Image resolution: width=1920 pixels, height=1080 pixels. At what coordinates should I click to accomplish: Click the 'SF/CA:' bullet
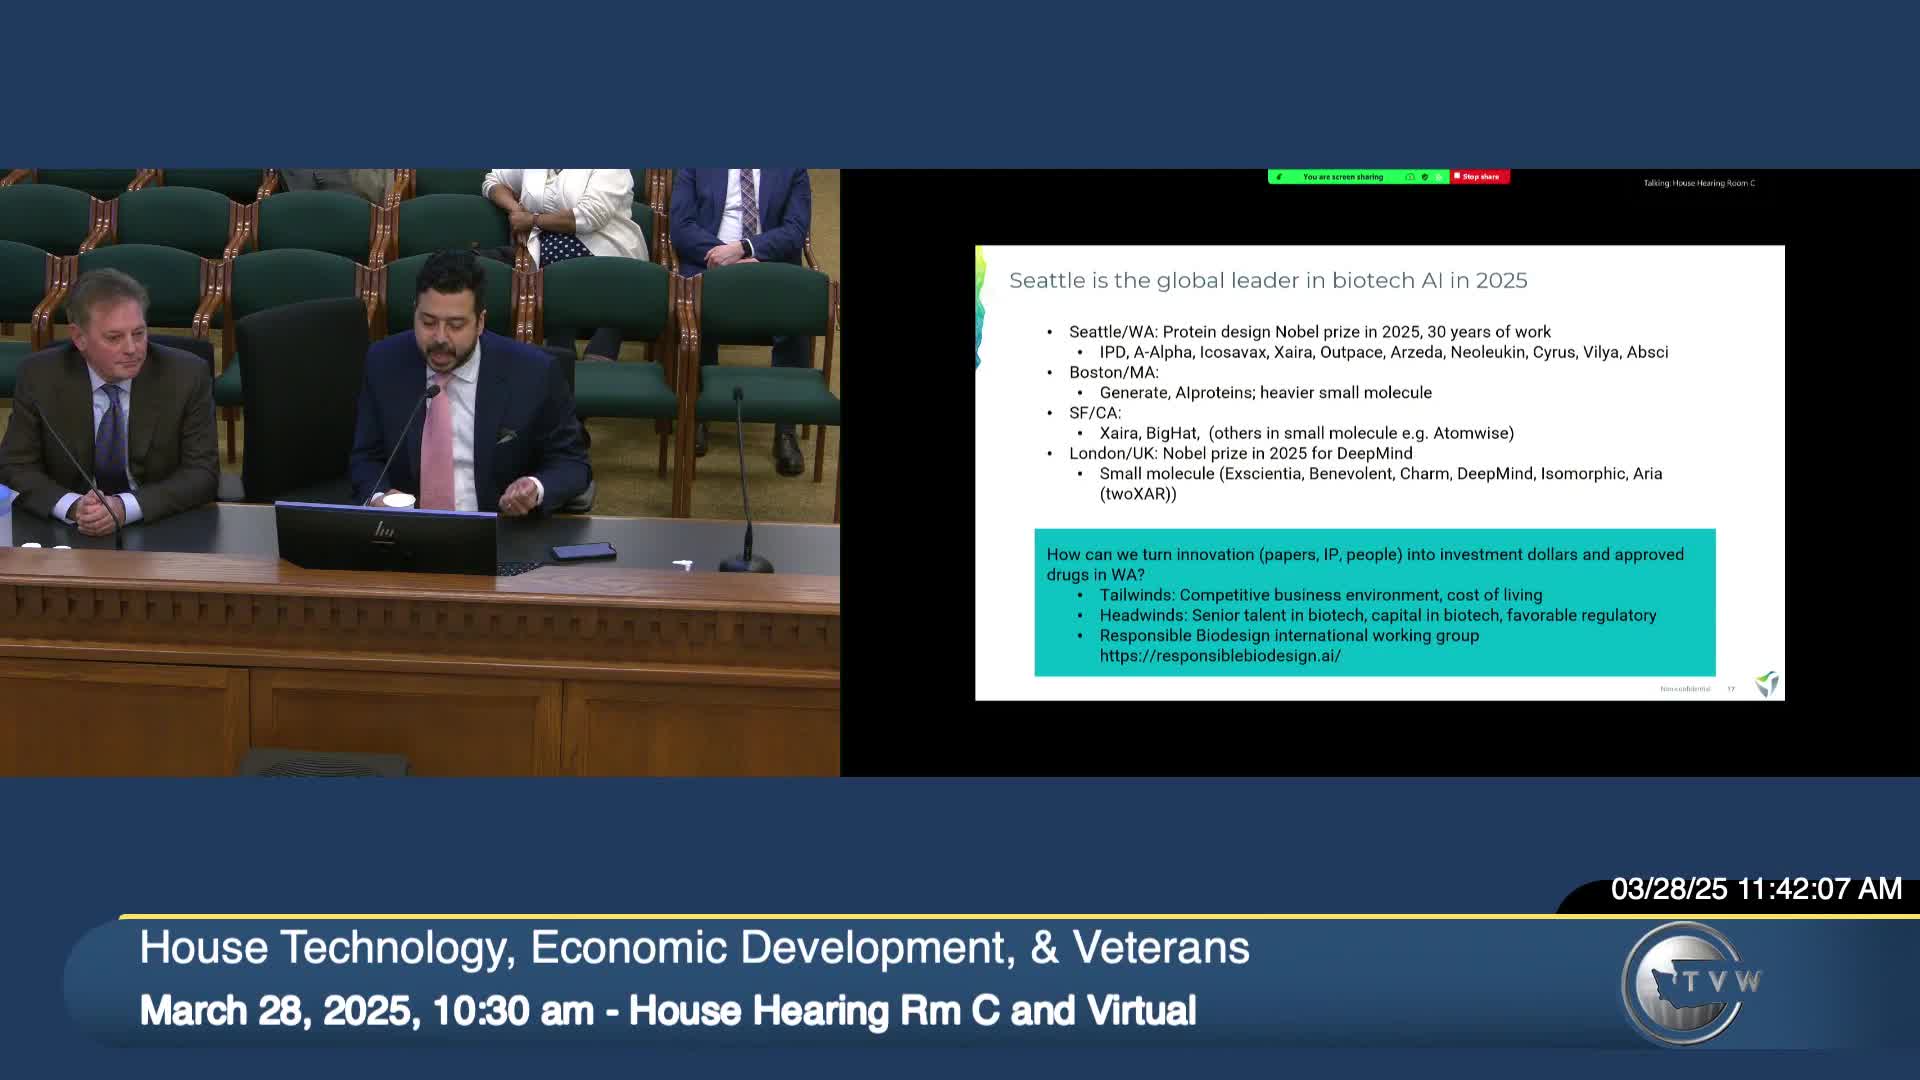pyautogui.click(x=1095, y=413)
